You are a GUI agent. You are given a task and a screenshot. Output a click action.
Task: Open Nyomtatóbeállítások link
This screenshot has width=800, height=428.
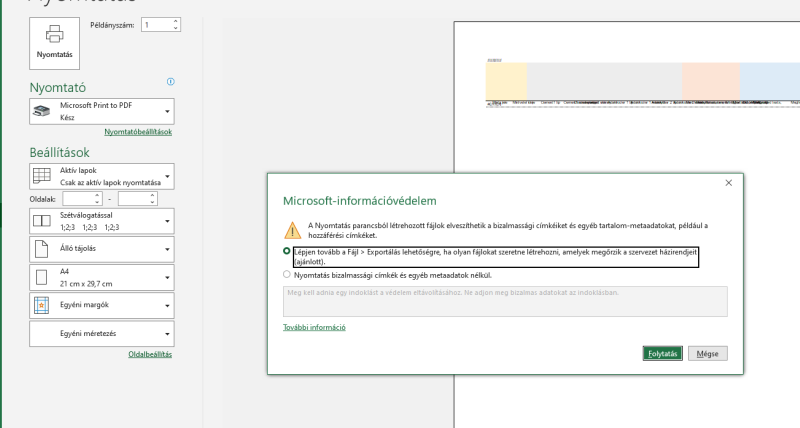click(x=138, y=132)
